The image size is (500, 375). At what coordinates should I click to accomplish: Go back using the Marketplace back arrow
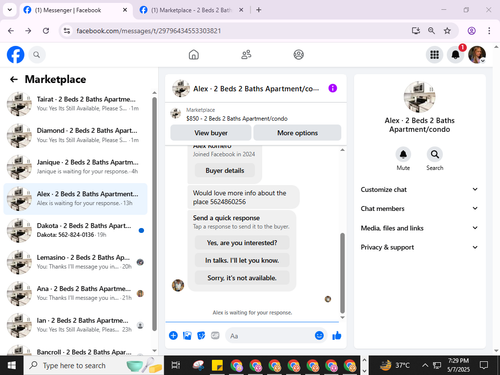pos(14,79)
